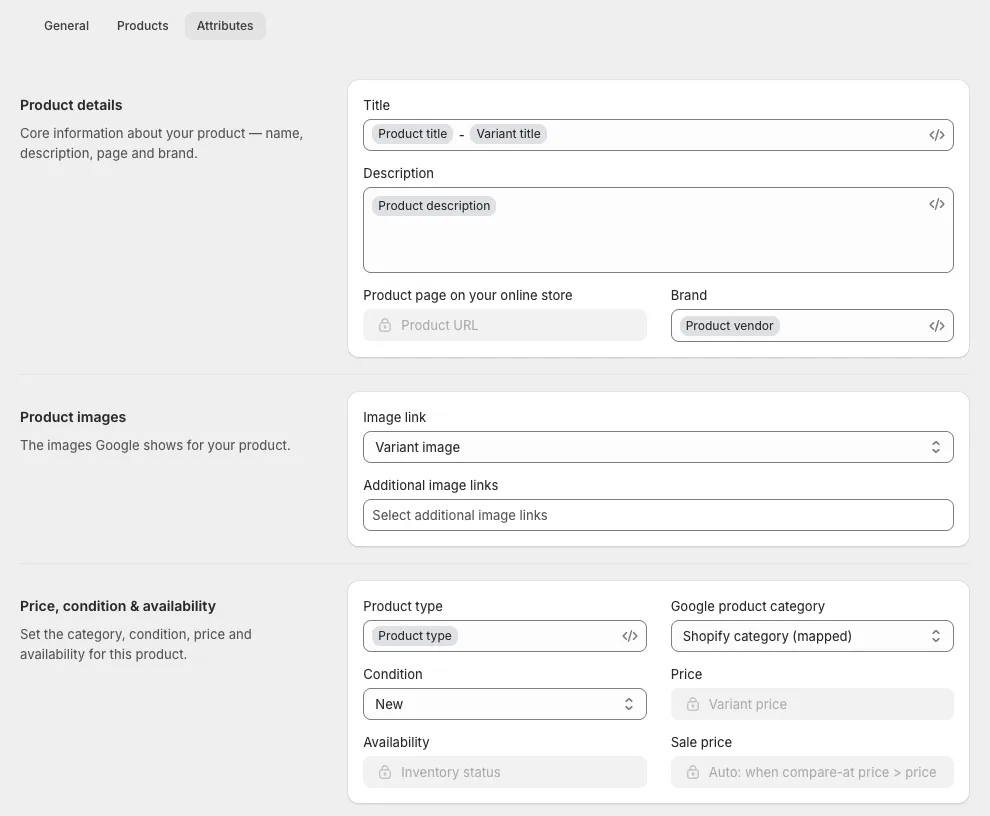Open code editor icon in Description field
The width and height of the screenshot is (990, 816).
point(936,204)
